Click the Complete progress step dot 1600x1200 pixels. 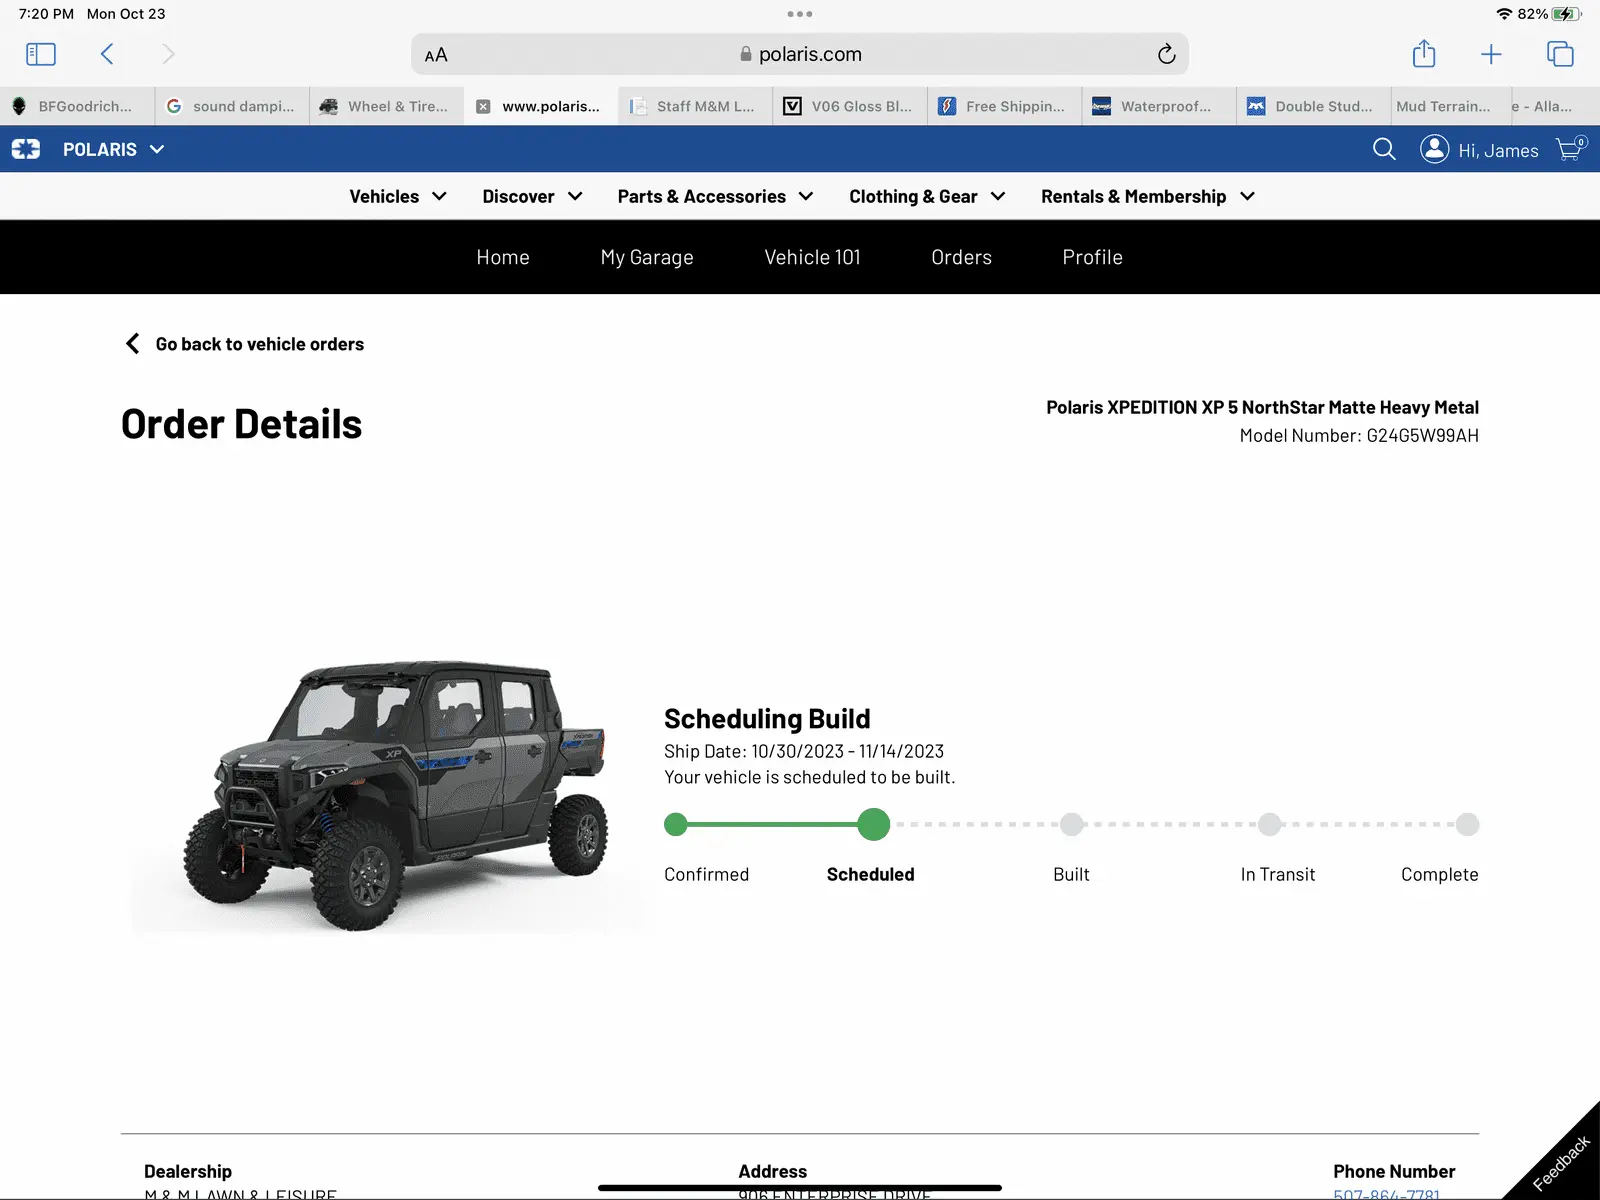(x=1467, y=824)
